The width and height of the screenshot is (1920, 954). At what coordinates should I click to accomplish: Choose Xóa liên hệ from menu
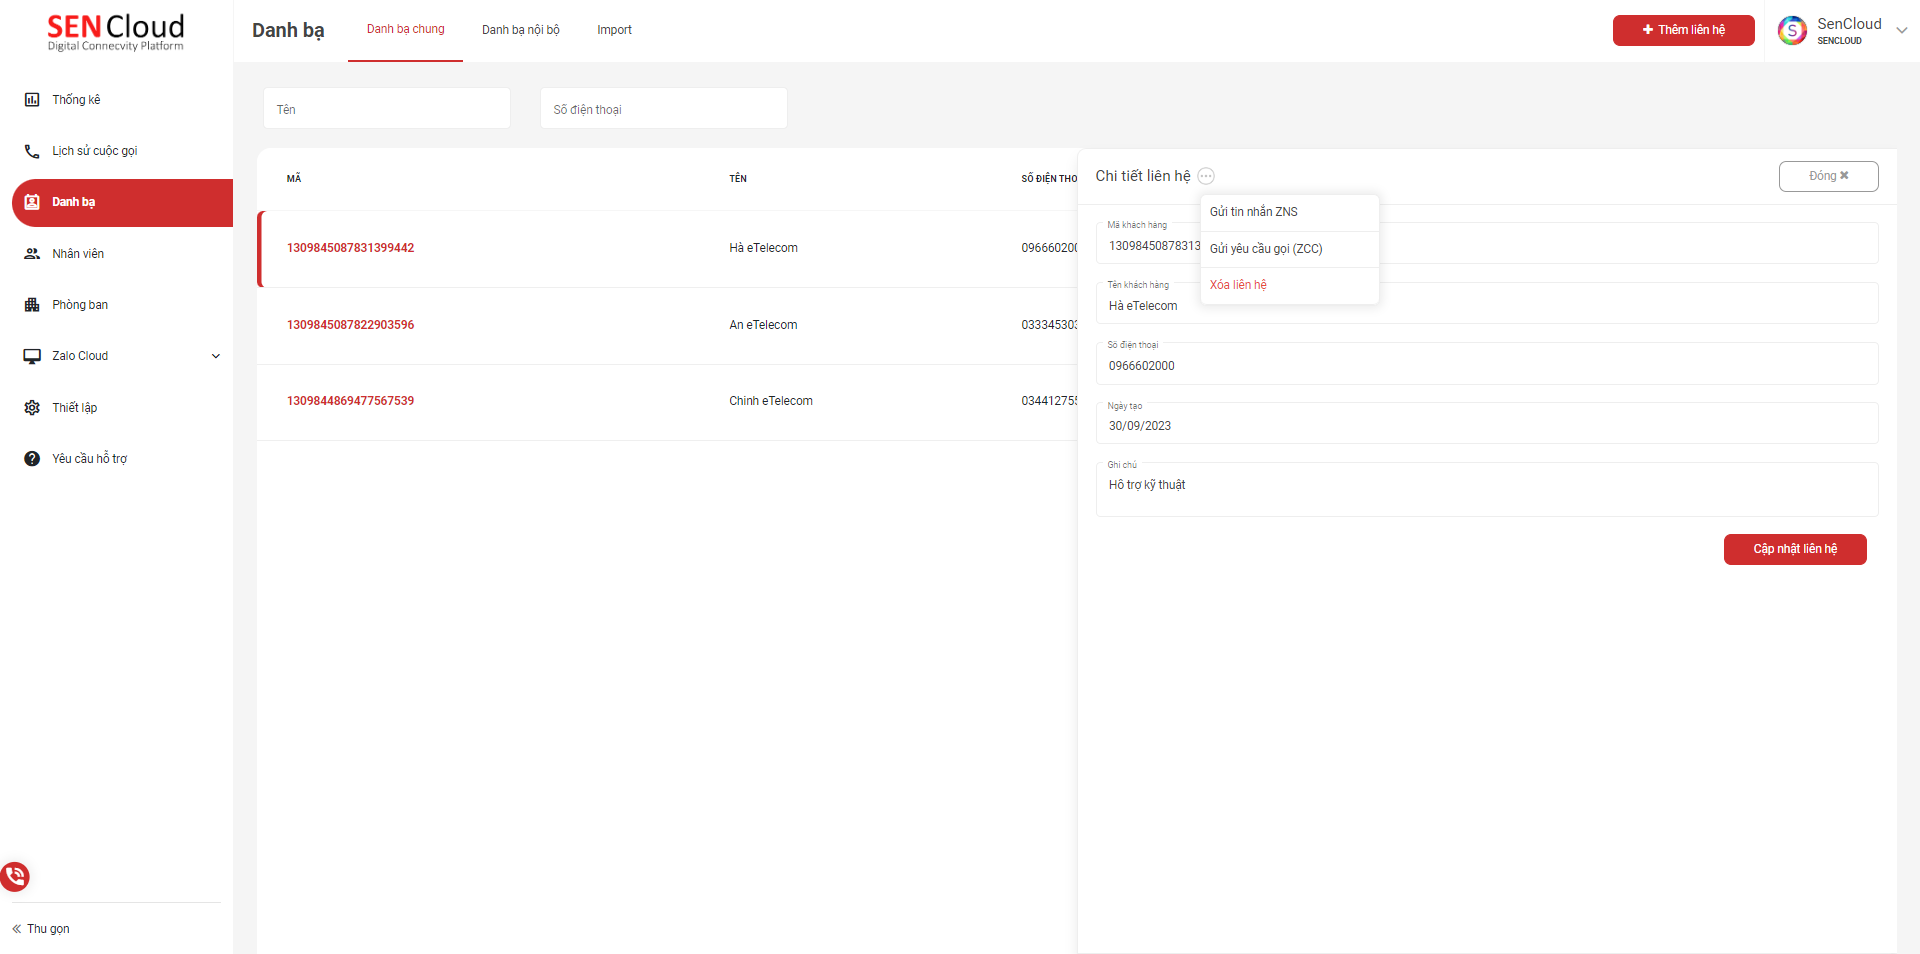[x=1238, y=285]
